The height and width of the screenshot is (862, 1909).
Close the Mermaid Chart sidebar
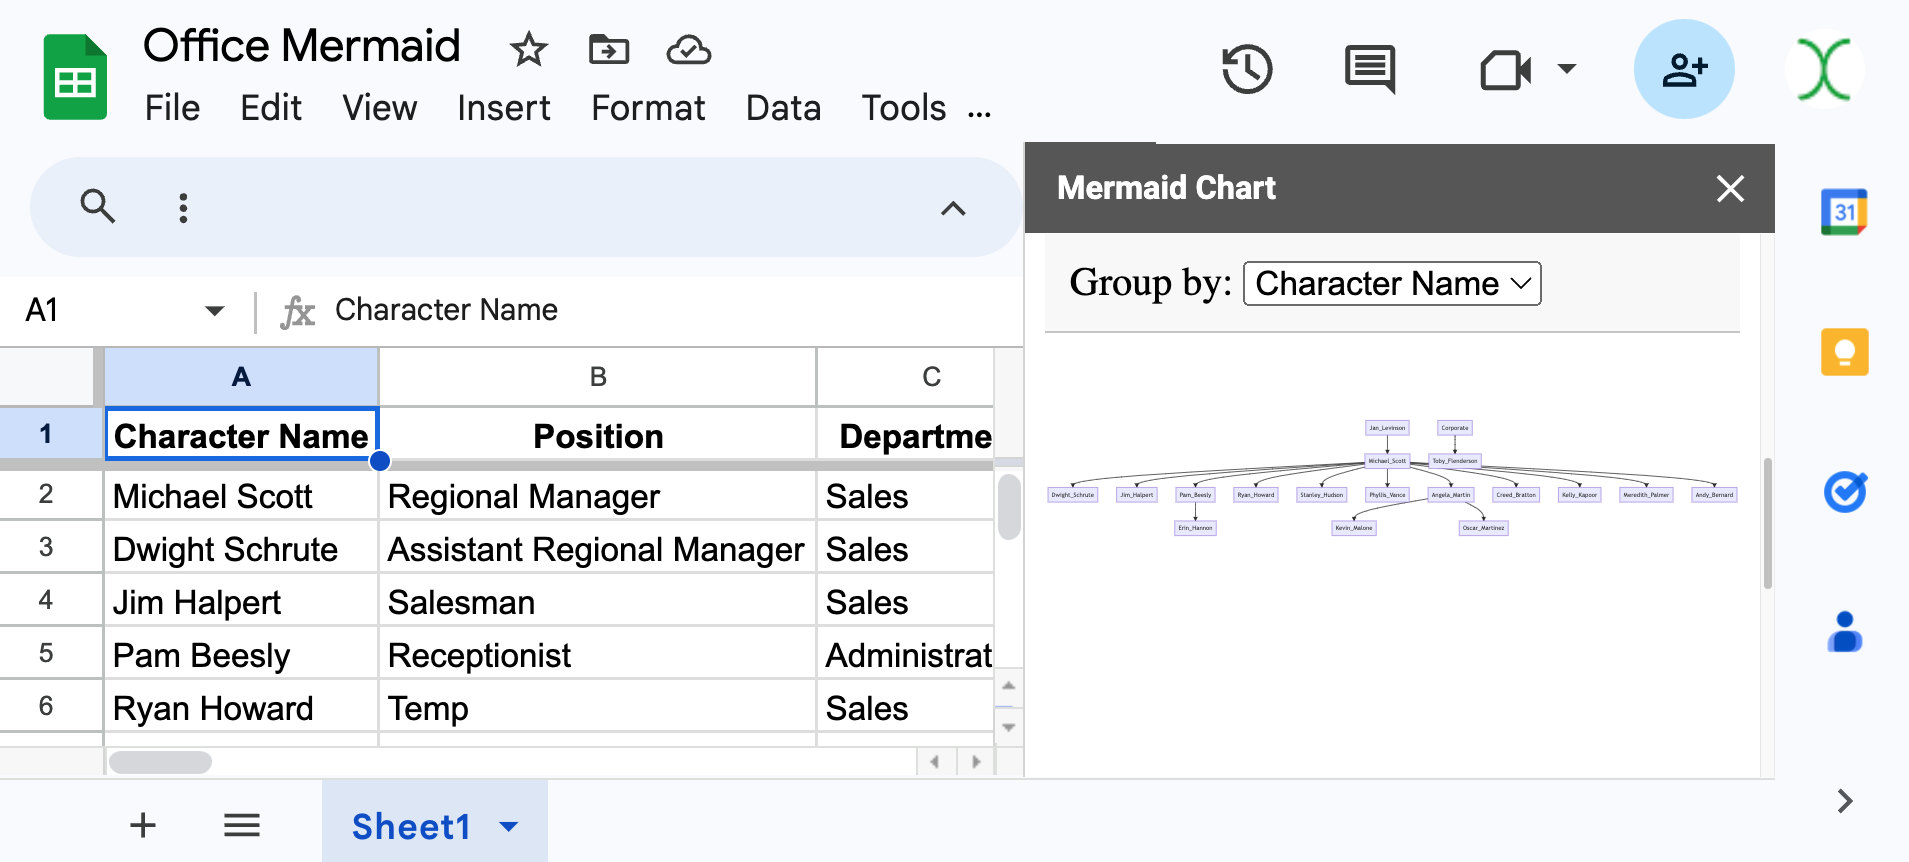click(1730, 189)
